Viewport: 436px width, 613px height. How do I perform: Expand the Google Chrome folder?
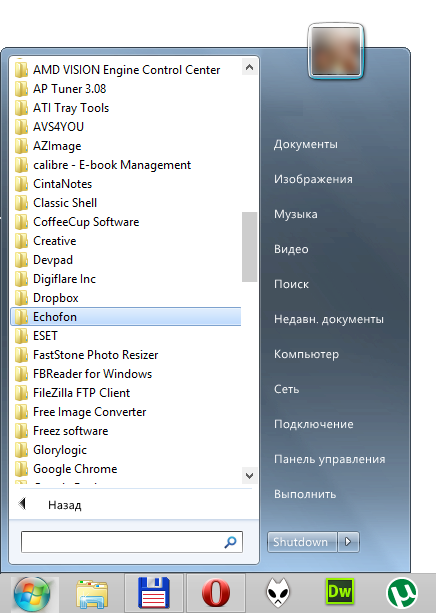tap(126, 469)
